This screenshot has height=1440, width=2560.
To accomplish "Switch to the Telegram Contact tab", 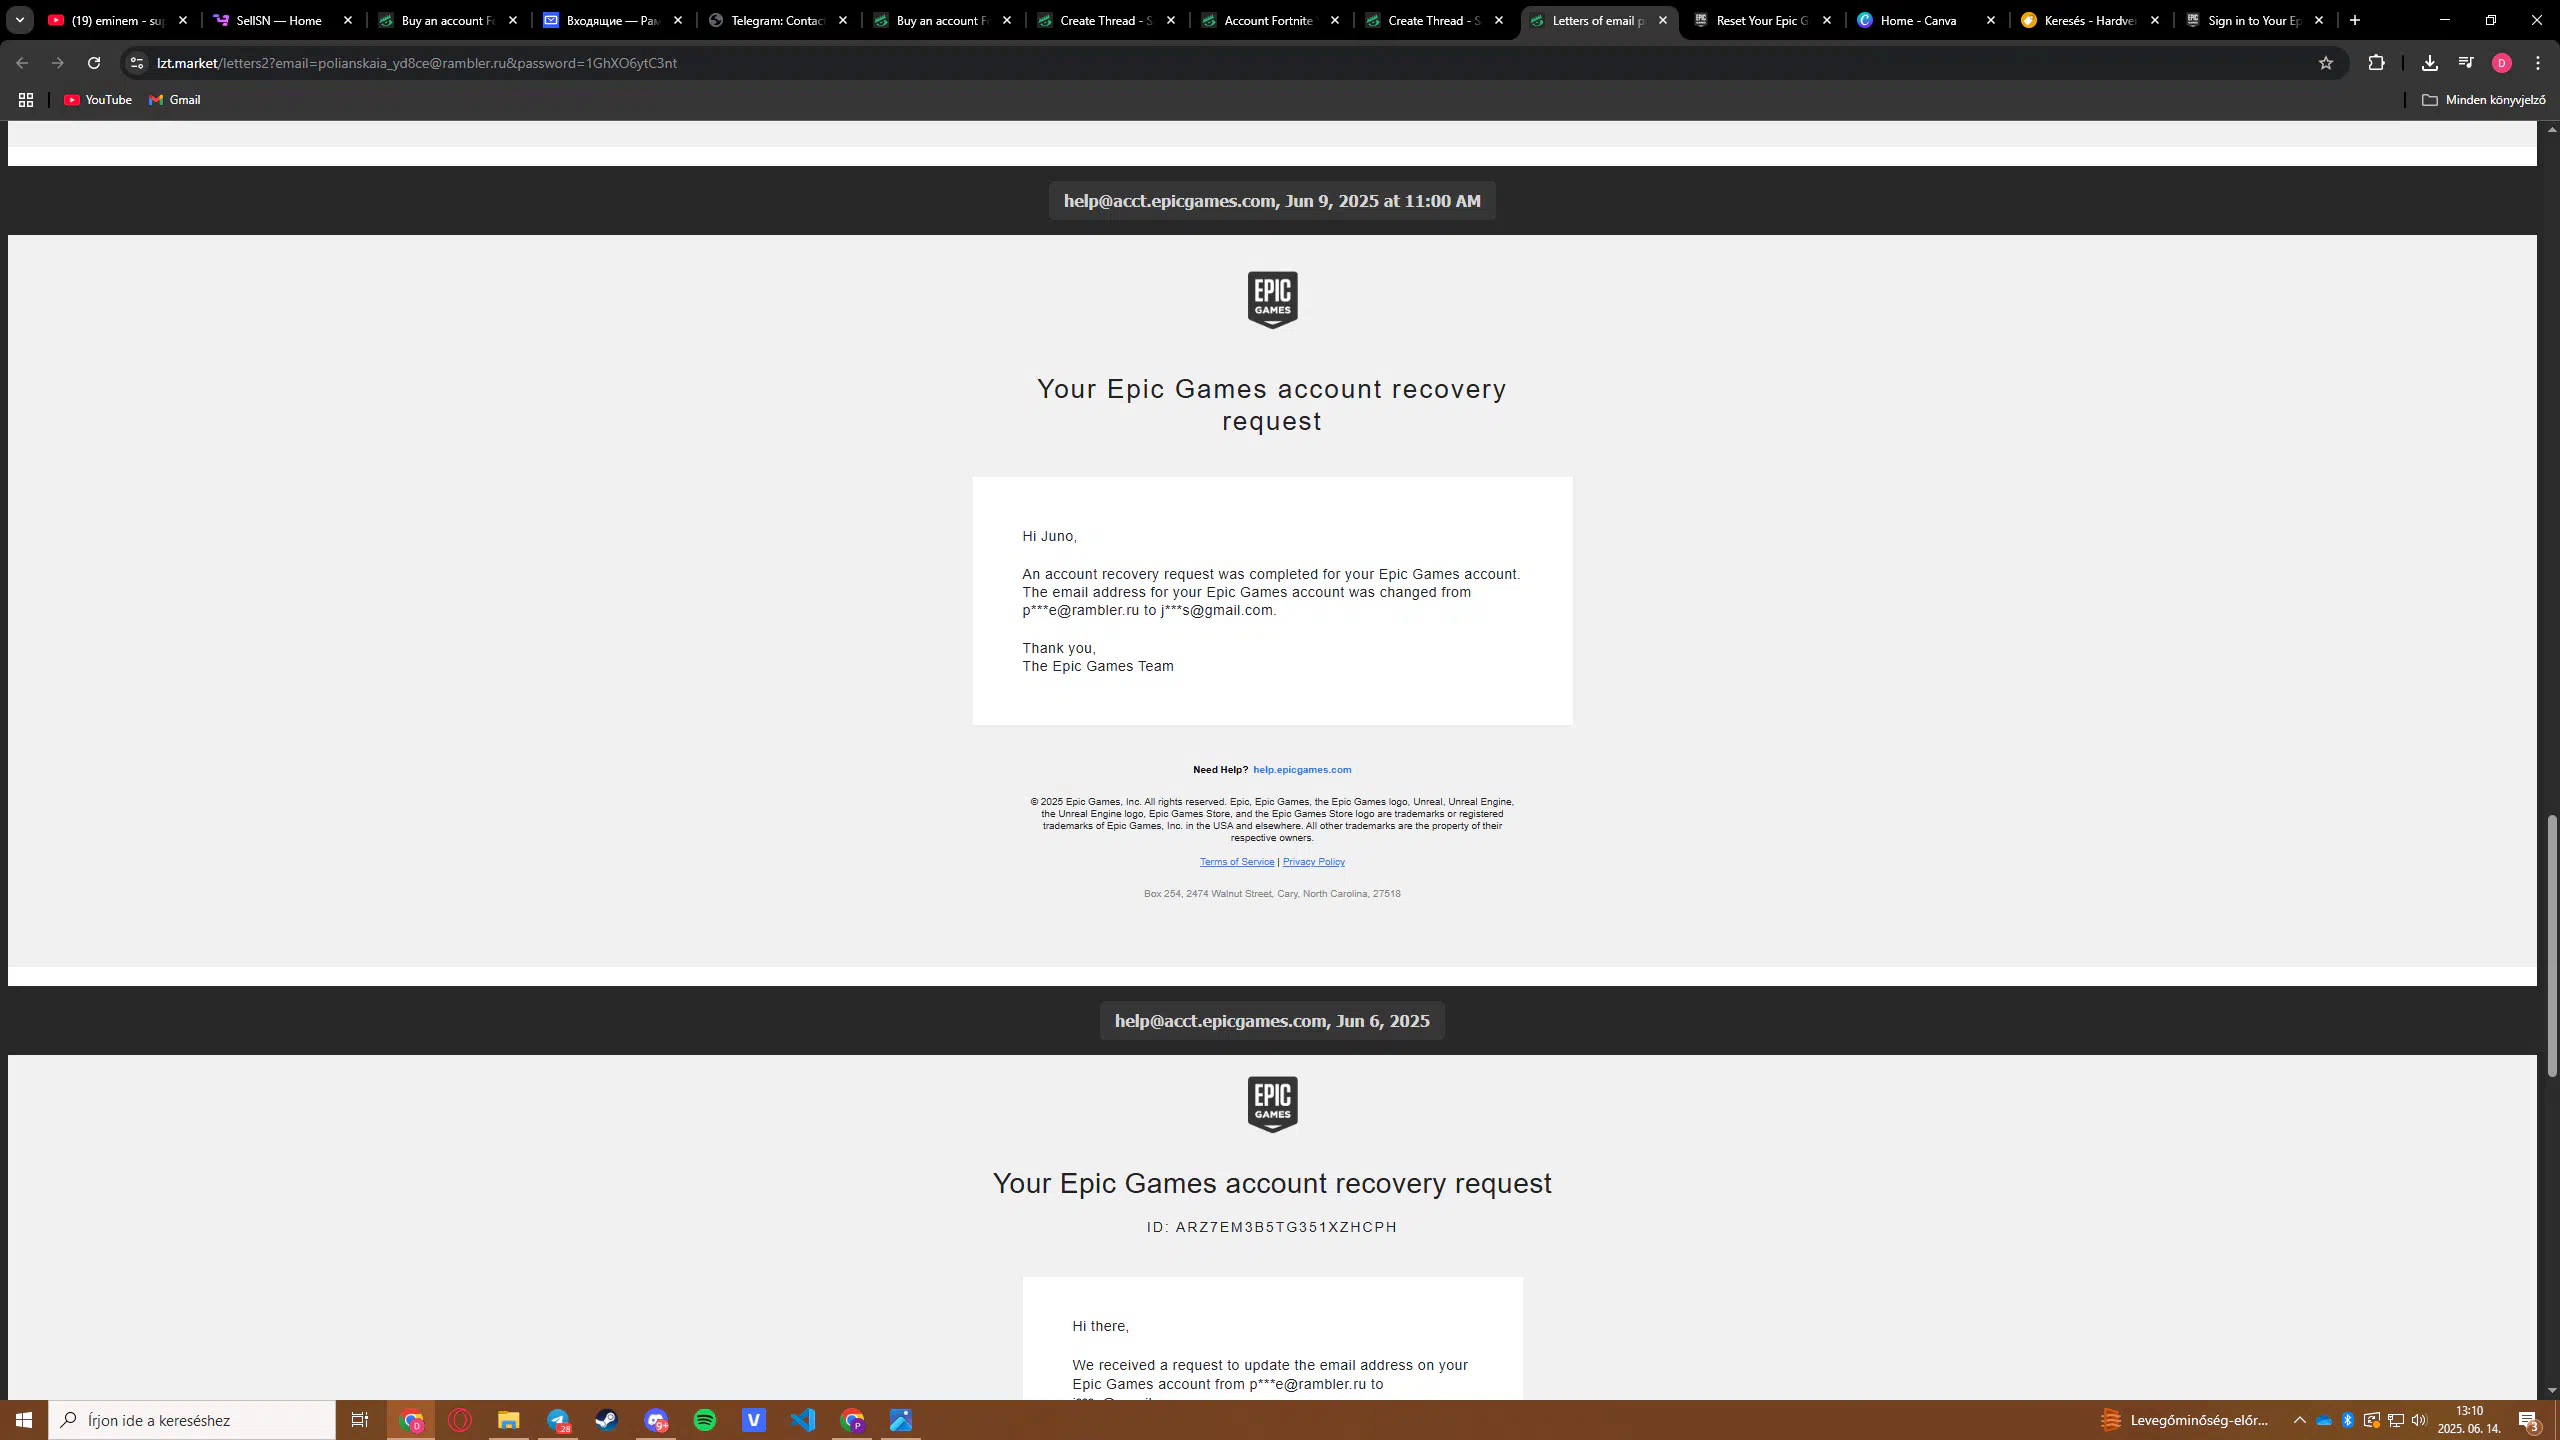I will 778,20.
